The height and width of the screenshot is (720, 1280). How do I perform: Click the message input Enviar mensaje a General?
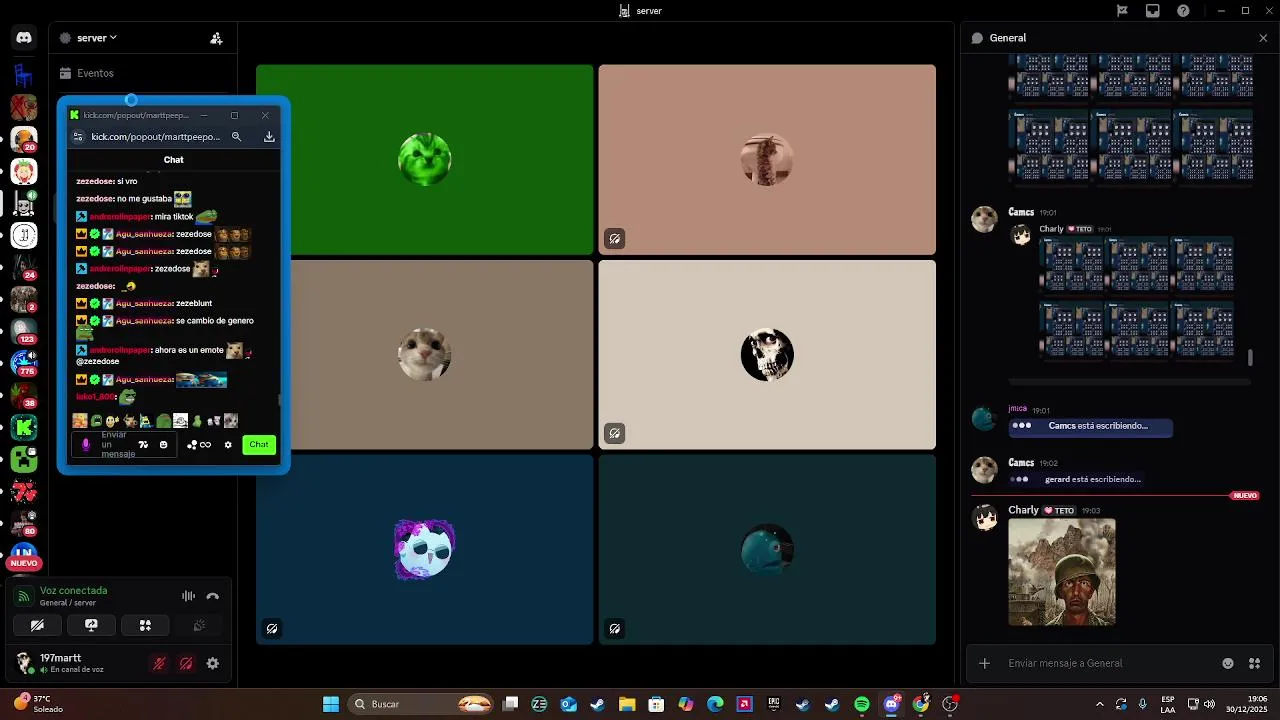pyautogui.click(x=1110, y=663)
